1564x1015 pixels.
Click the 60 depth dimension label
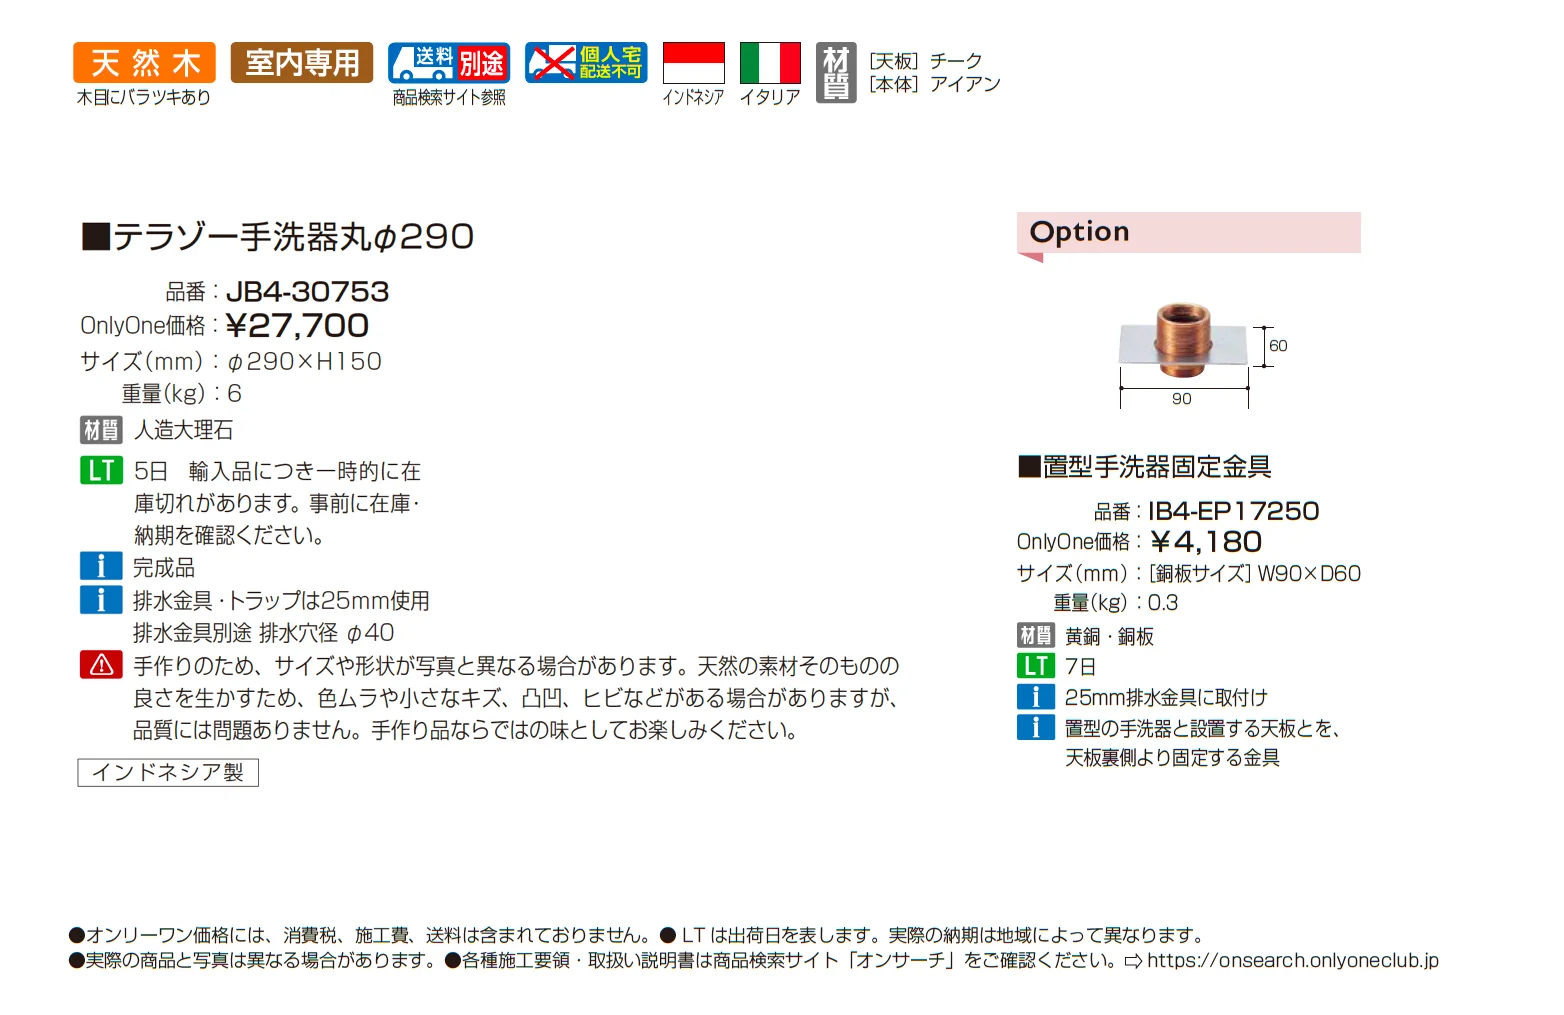click(x=1278, y=345)
